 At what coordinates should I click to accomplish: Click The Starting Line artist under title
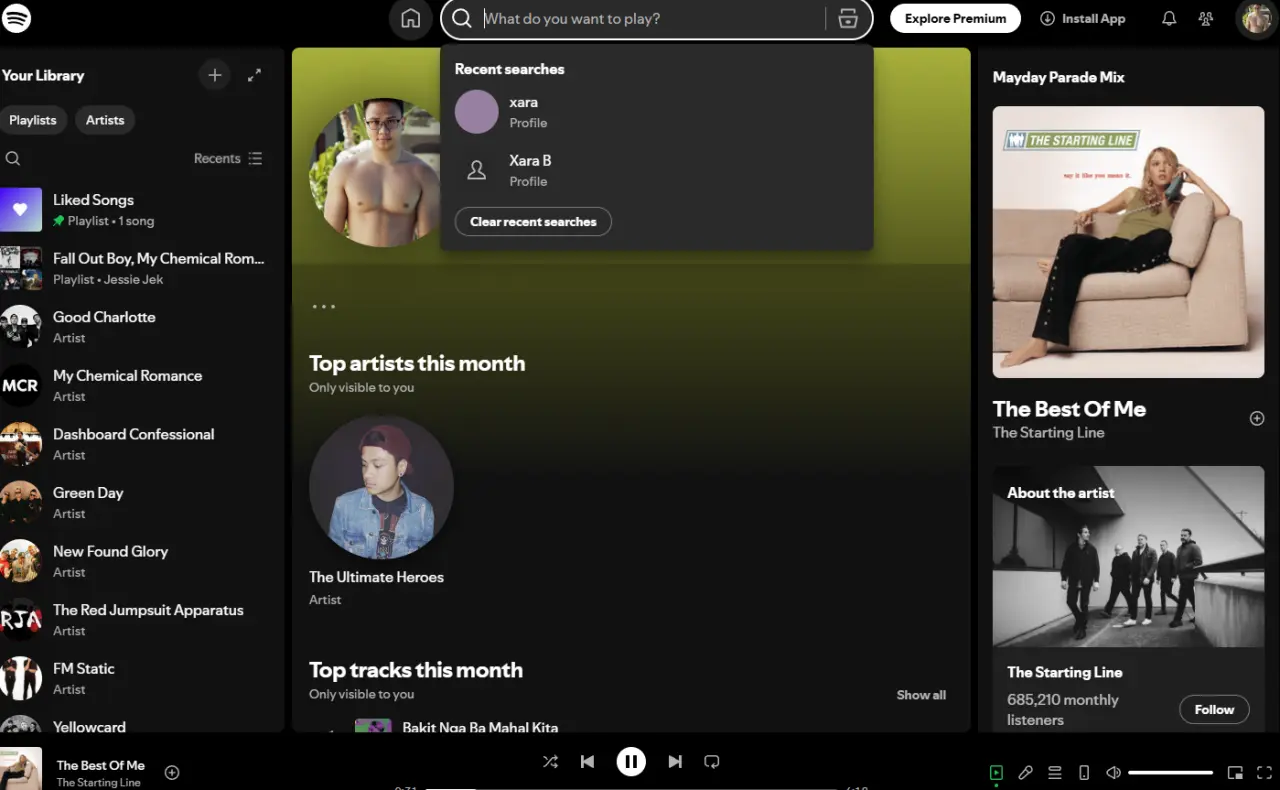1048,433
